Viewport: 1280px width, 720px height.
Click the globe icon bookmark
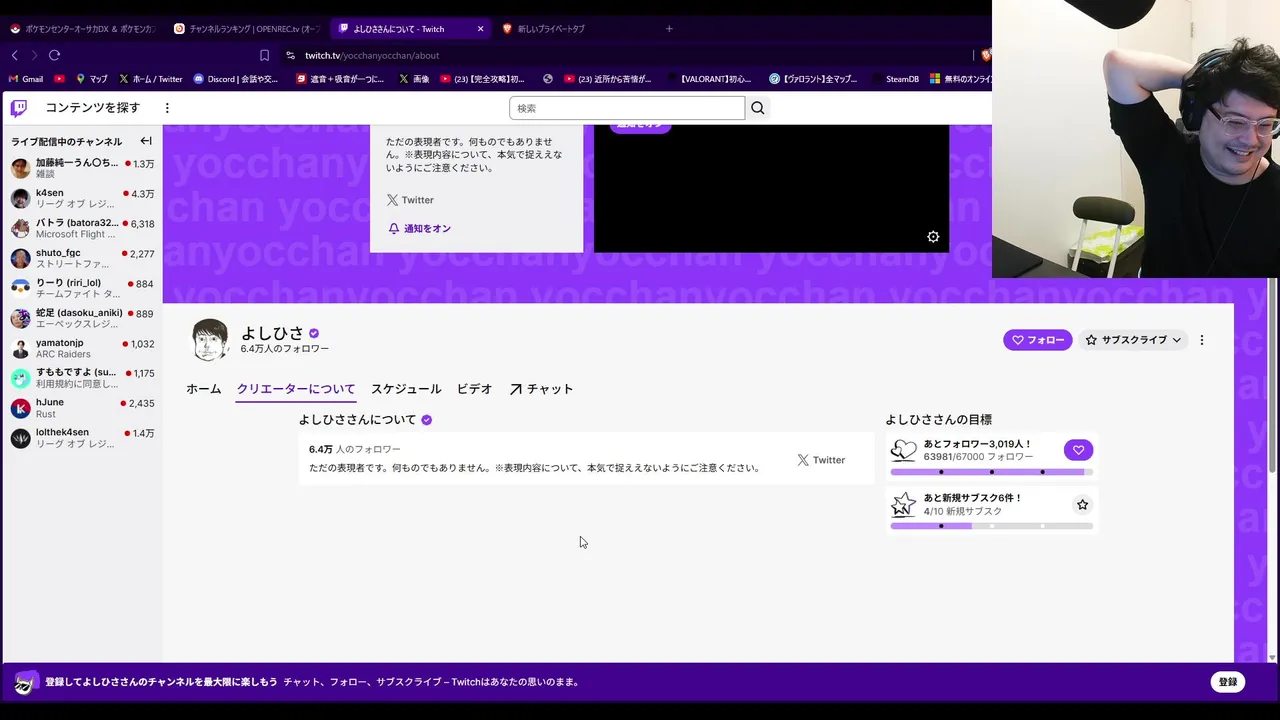coord(548,79)
